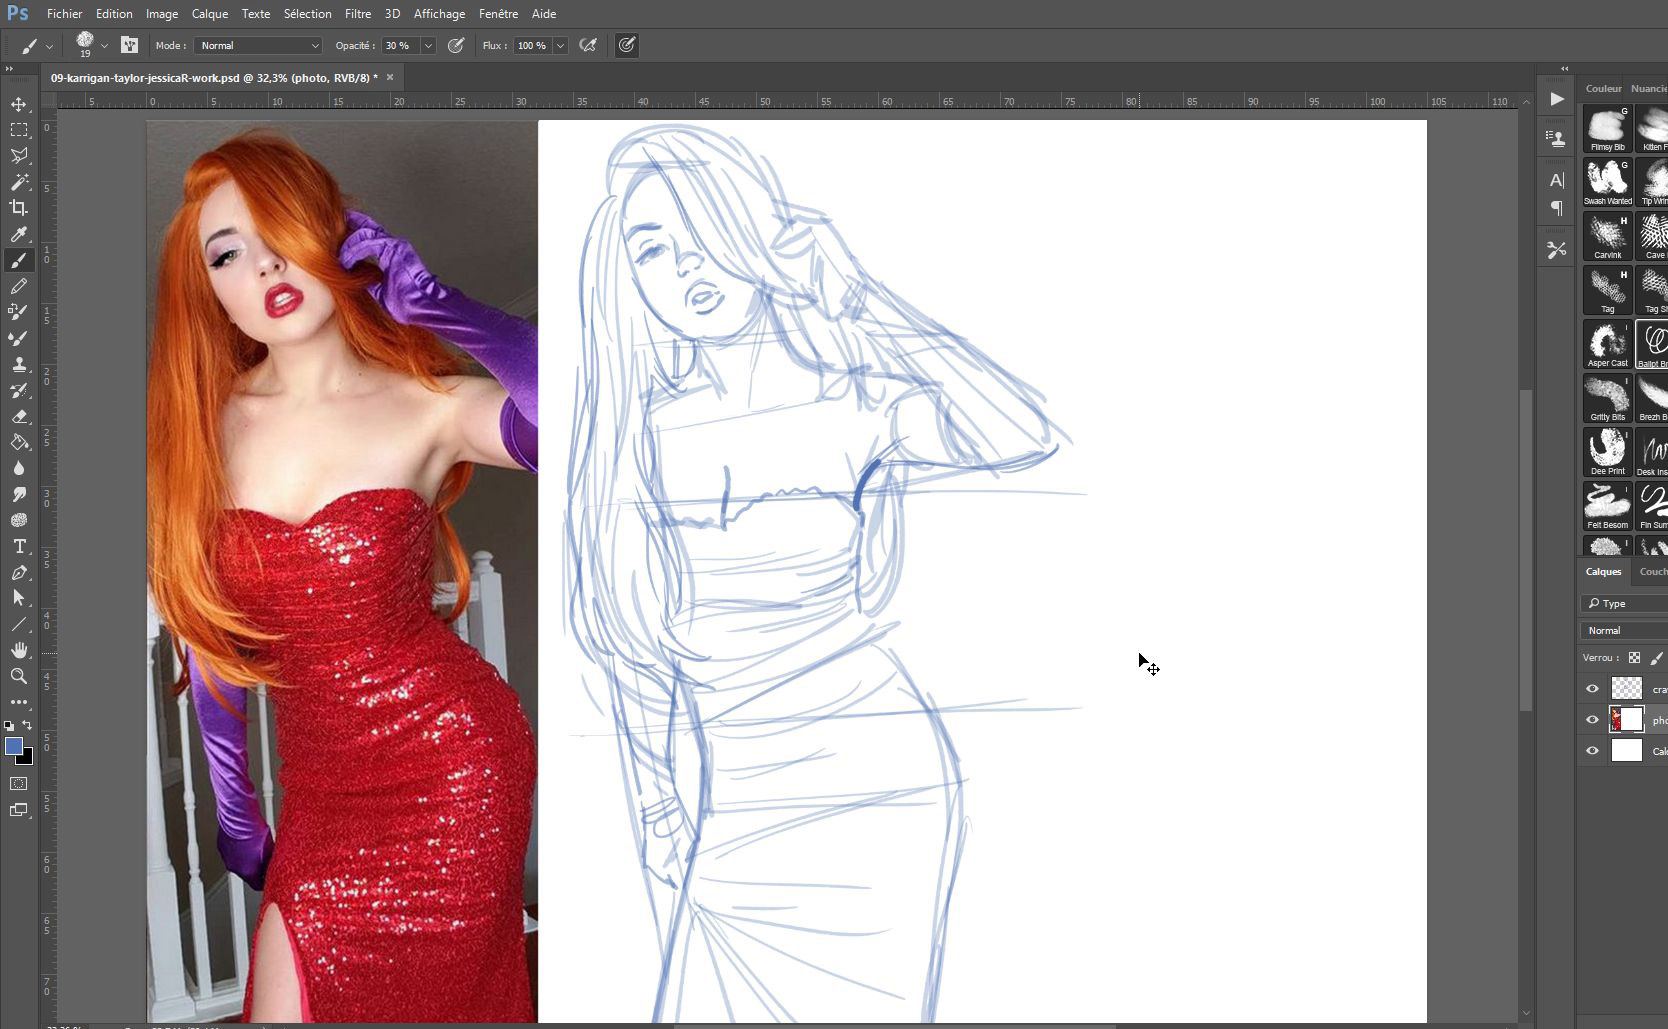Hide the photo layer eye icon

tap(1593, 720)
